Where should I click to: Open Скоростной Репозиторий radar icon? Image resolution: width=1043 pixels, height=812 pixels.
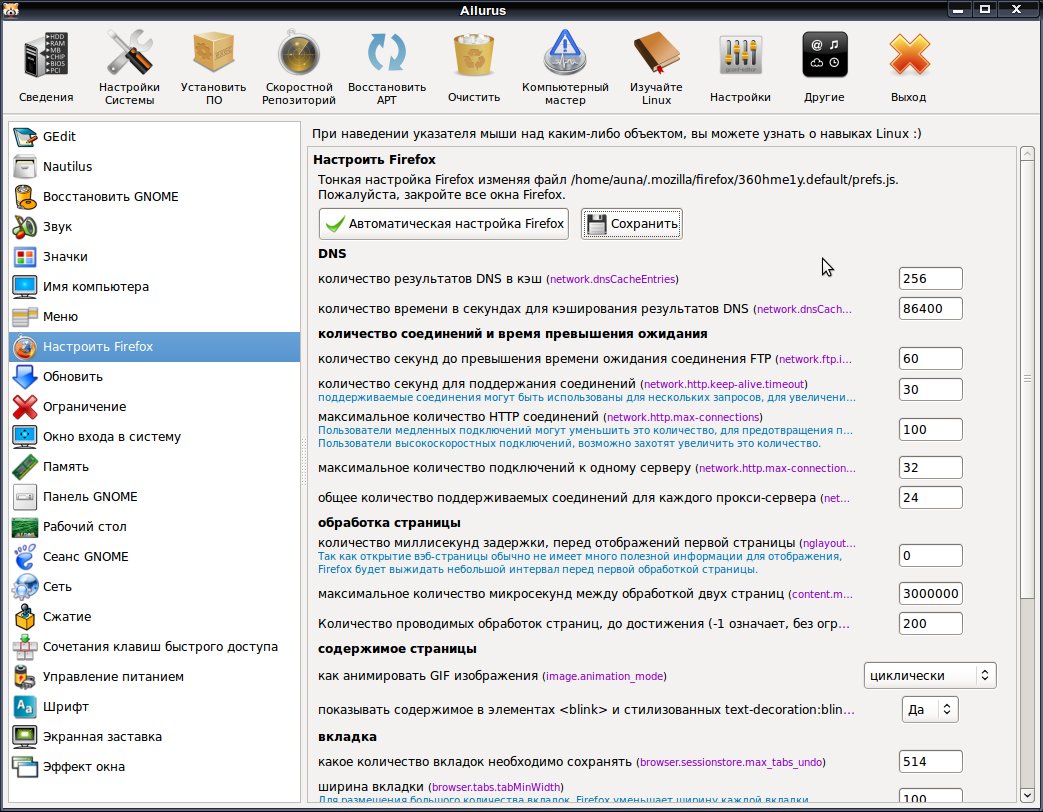299,52
